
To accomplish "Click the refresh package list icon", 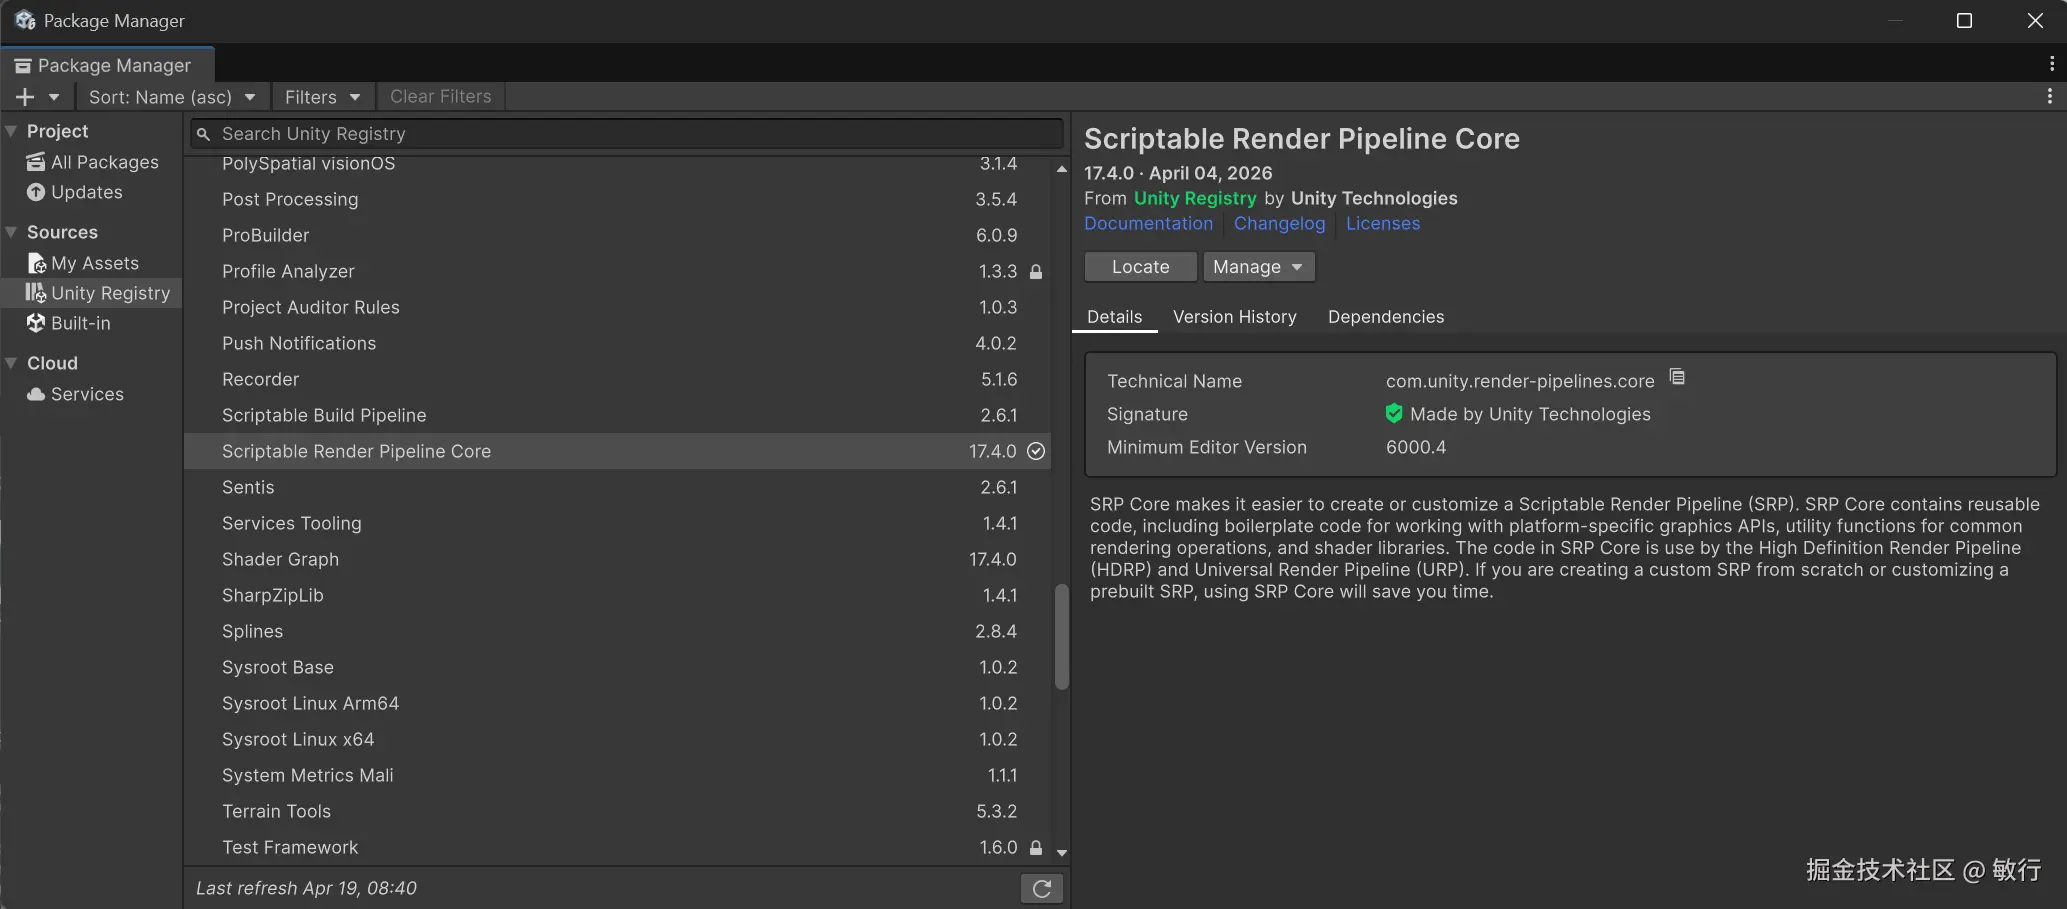I will pyautogui.click(x=1041, y=888).
